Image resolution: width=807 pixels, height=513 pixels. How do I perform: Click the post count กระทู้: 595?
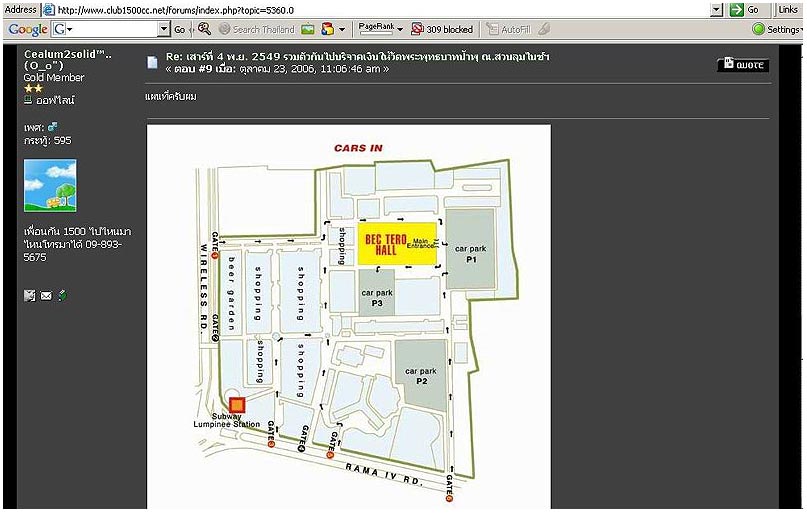click(x=47, y=140)
